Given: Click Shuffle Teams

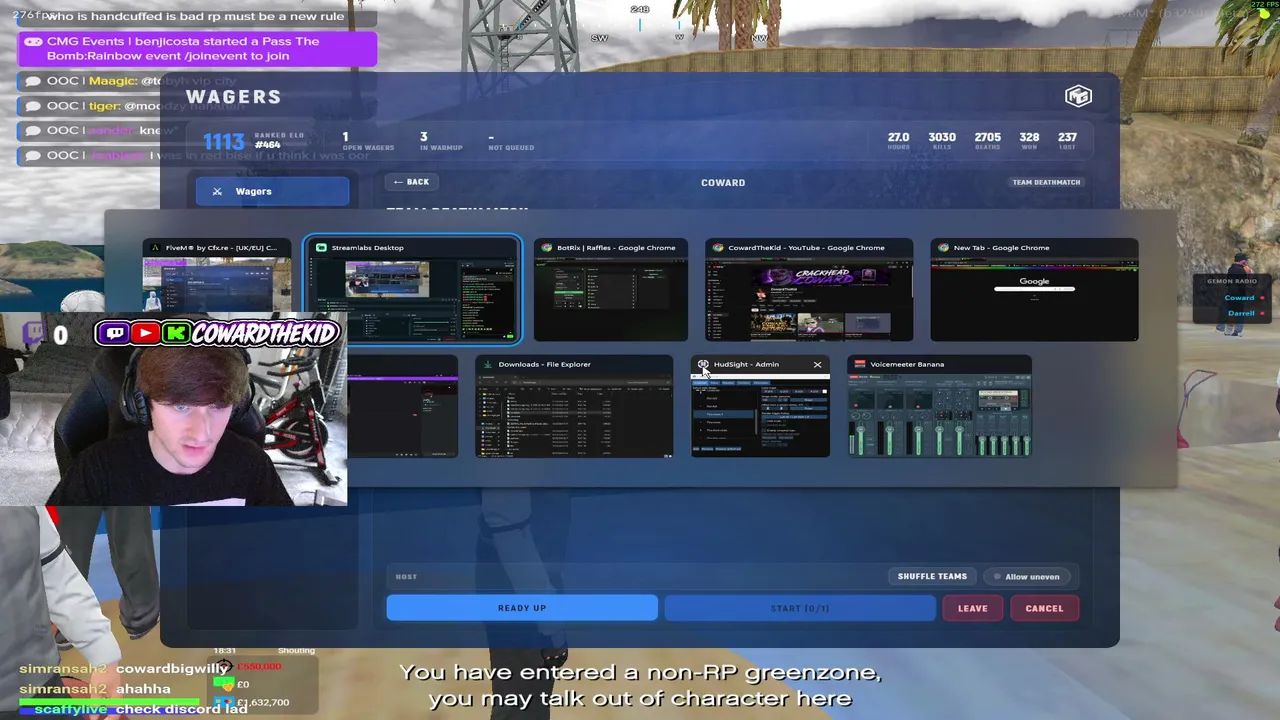Looking at the screenshot, I should coord(932,576).
